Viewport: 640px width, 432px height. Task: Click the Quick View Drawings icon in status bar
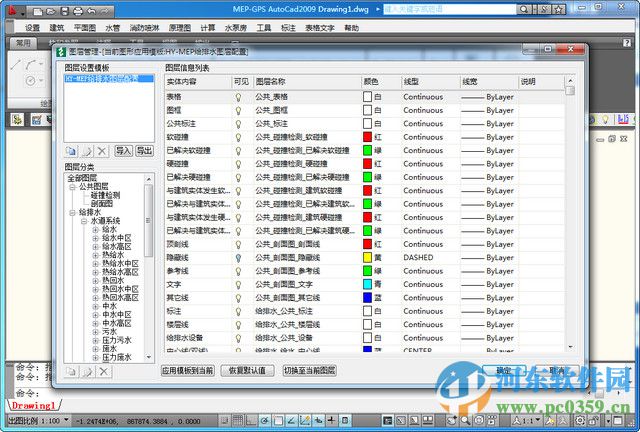pyautogui.click(x=427, y=420)
